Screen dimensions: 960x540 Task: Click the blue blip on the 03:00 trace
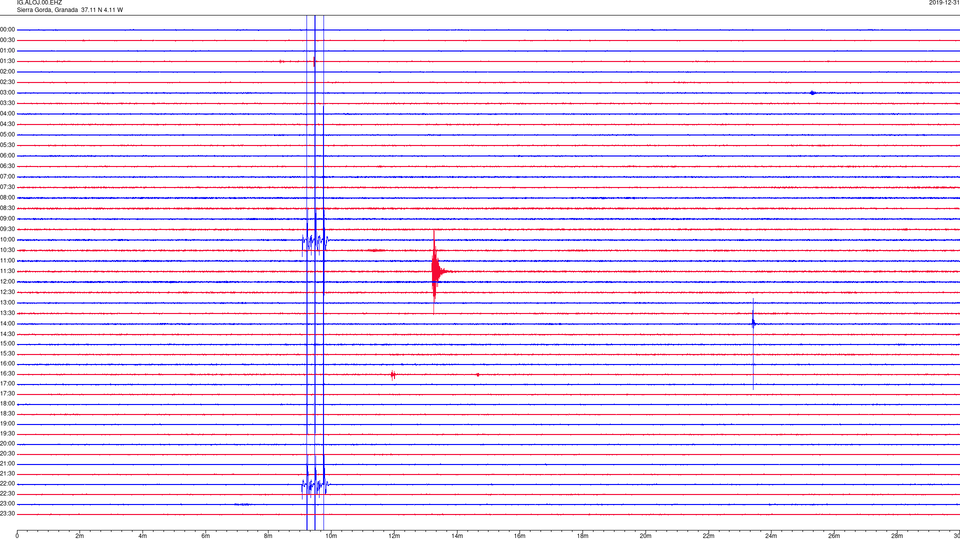tap(812, 93)
